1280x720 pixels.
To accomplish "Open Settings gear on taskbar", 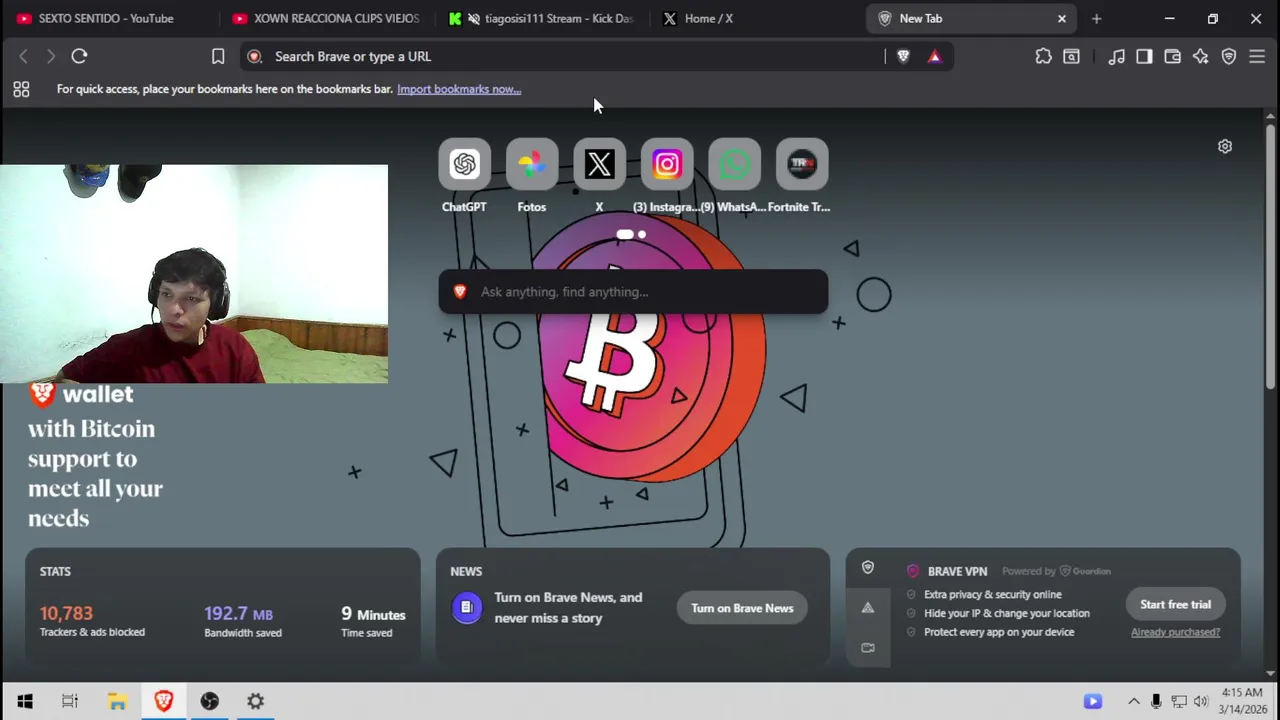I will pyautogui.click(x=255, y=701).
